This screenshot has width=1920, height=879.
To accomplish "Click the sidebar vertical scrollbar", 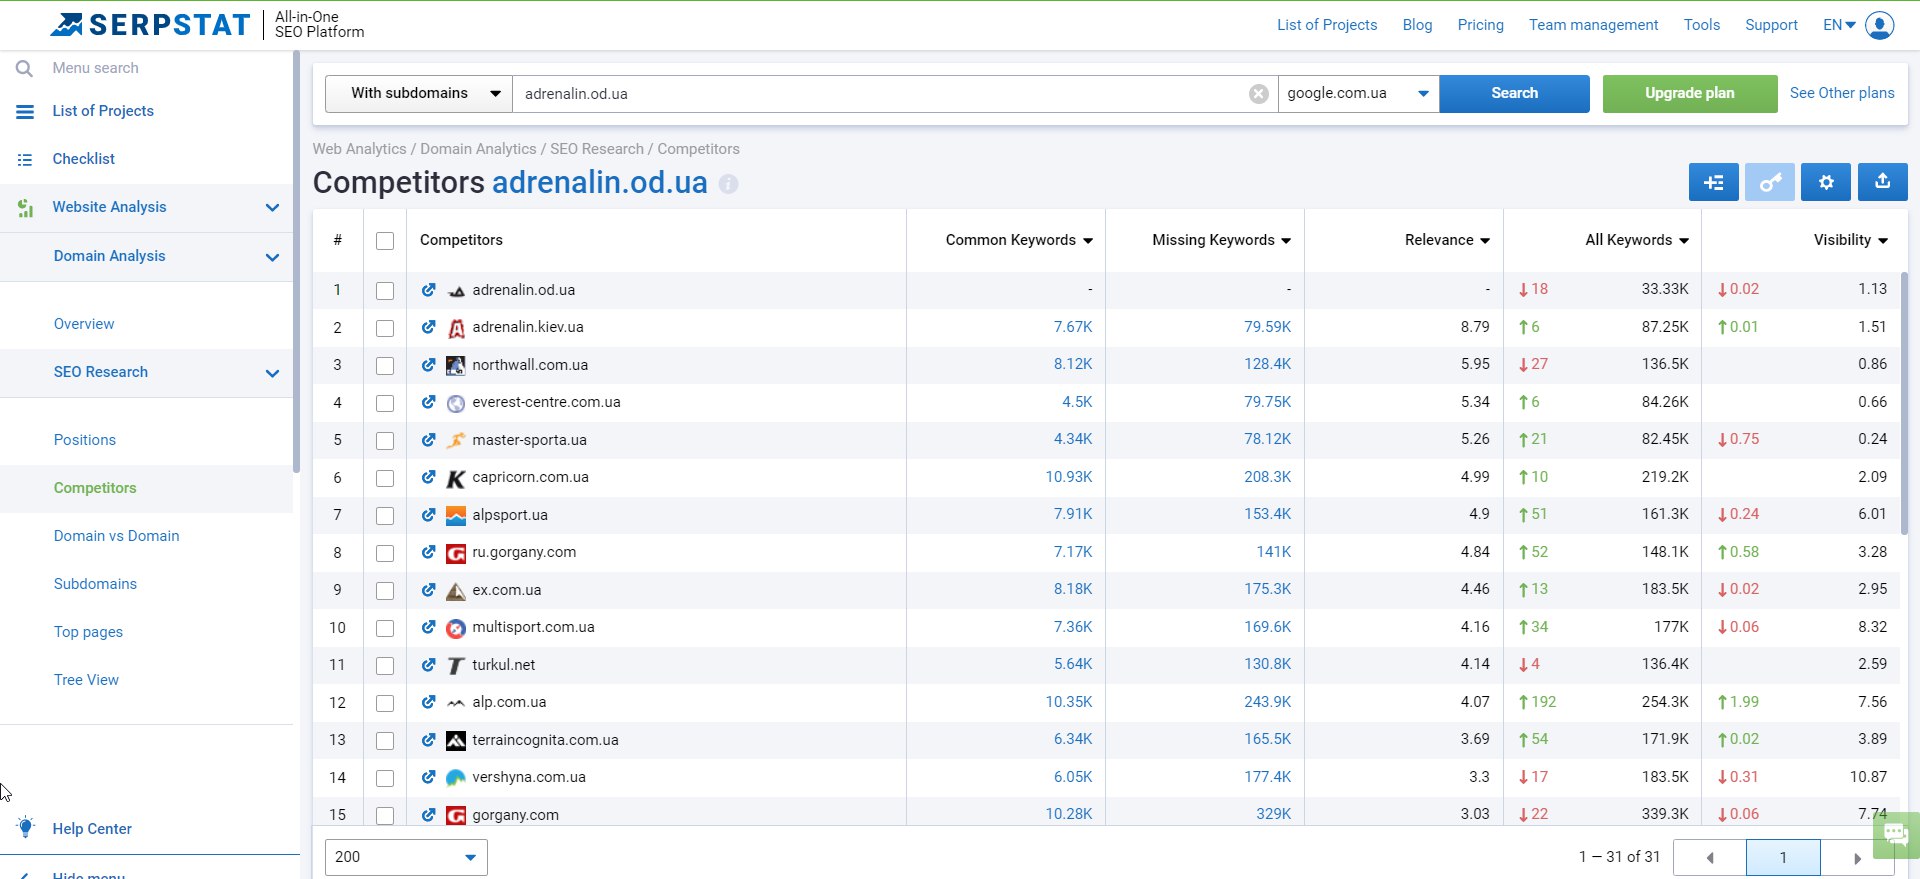I will click(x=296, y=262).
